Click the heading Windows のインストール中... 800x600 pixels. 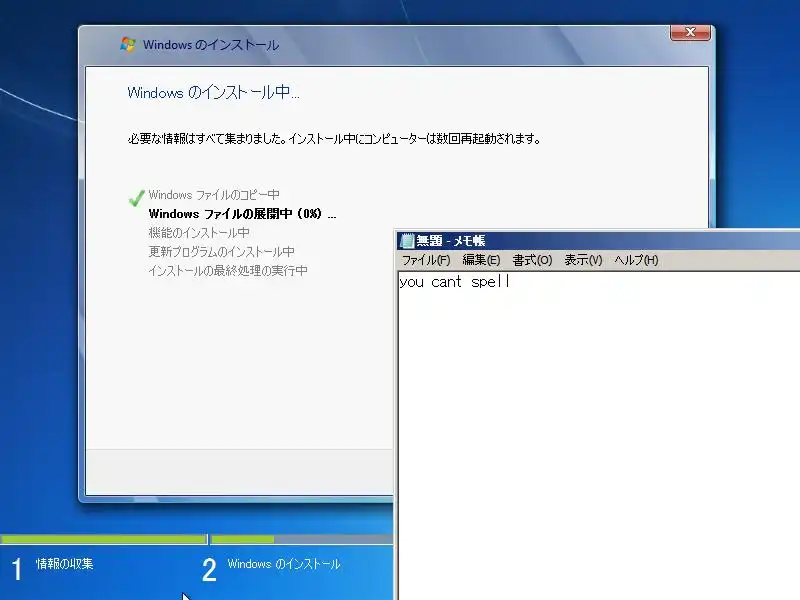(x=213, y=92)
